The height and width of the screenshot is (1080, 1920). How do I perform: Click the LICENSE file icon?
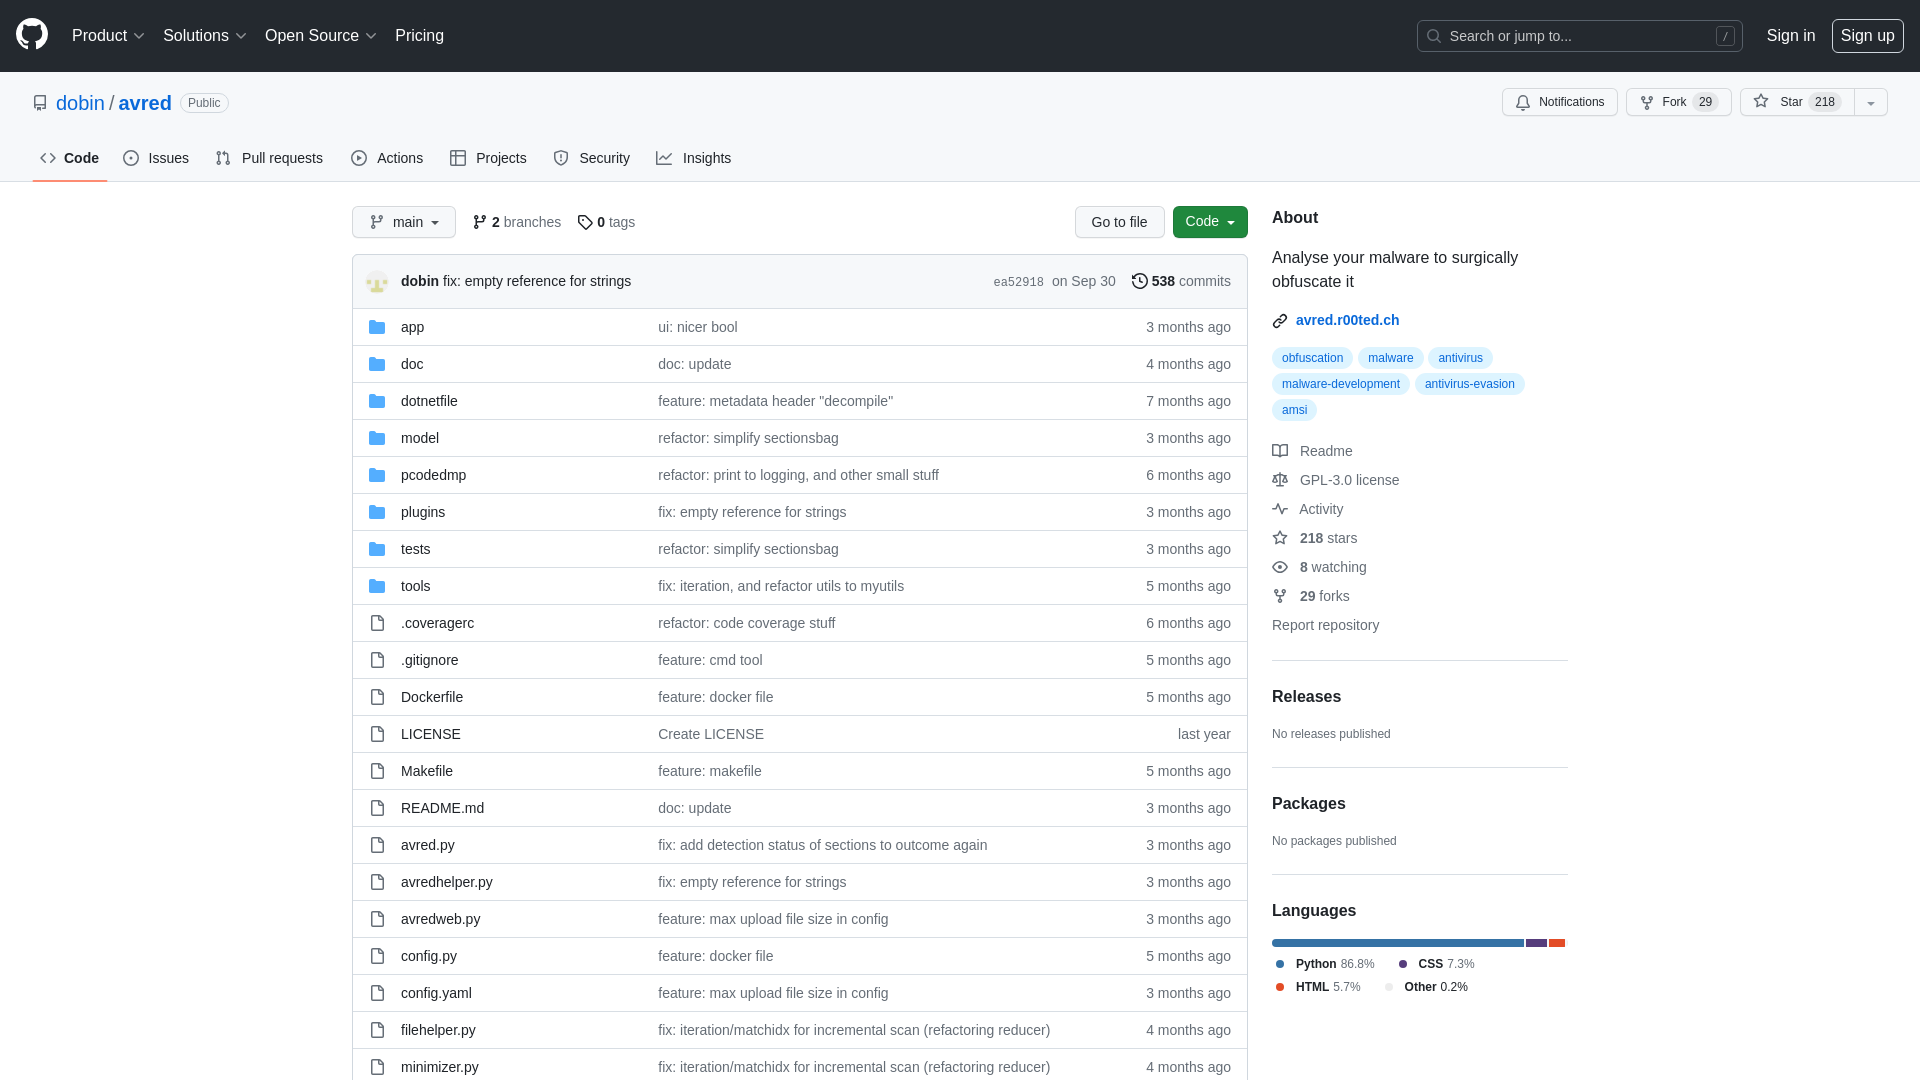377,734
